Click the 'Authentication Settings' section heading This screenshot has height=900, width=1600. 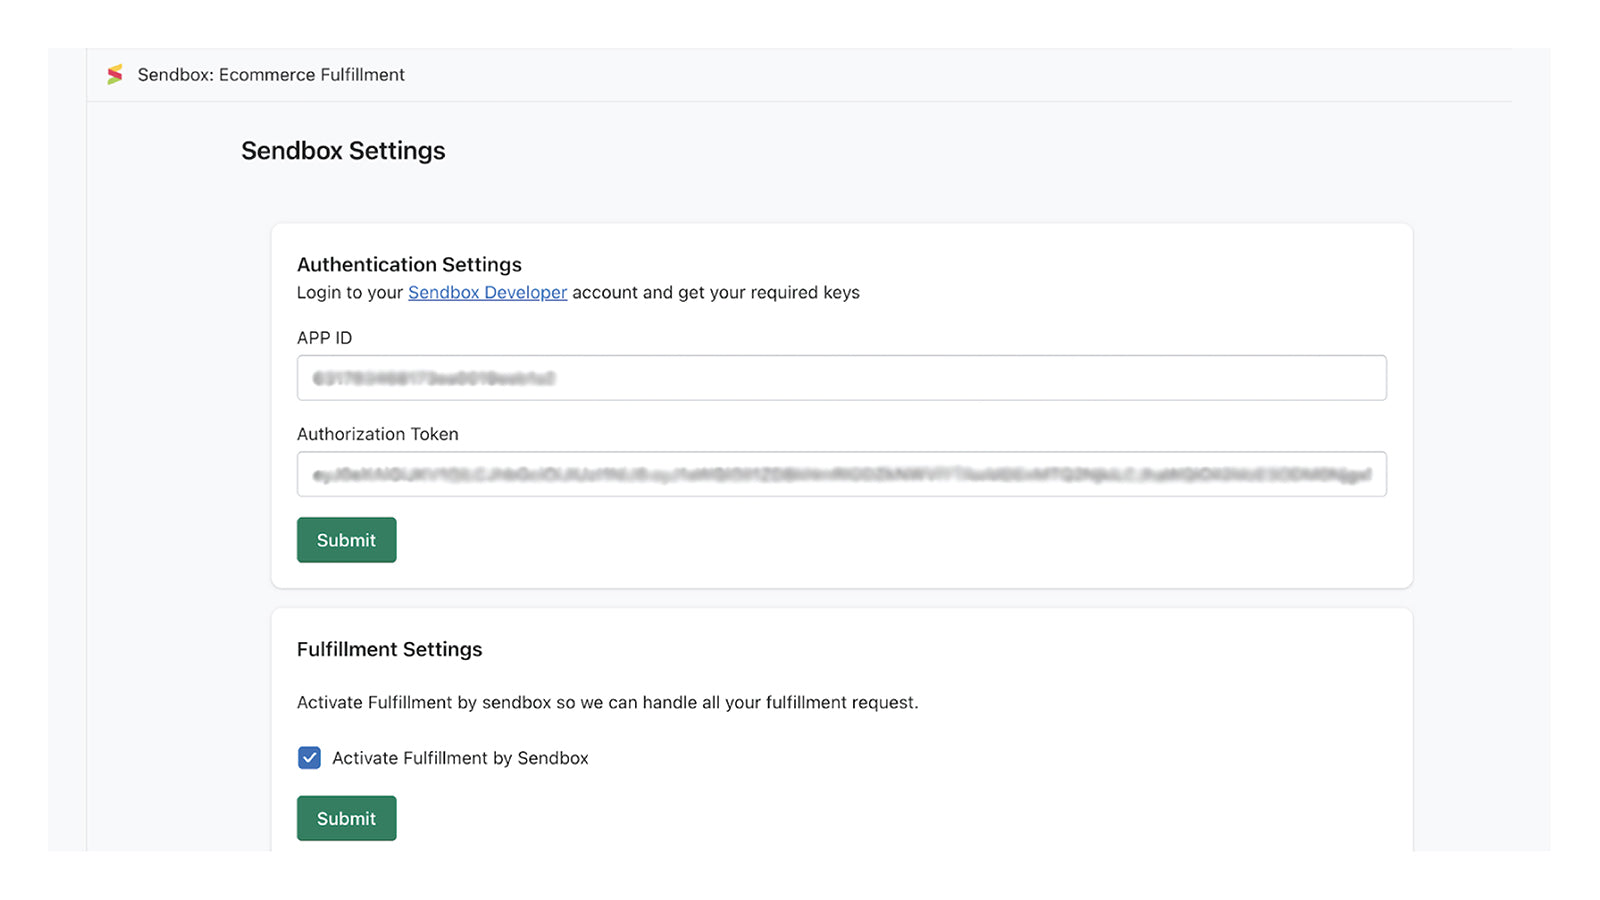(409, 264)
